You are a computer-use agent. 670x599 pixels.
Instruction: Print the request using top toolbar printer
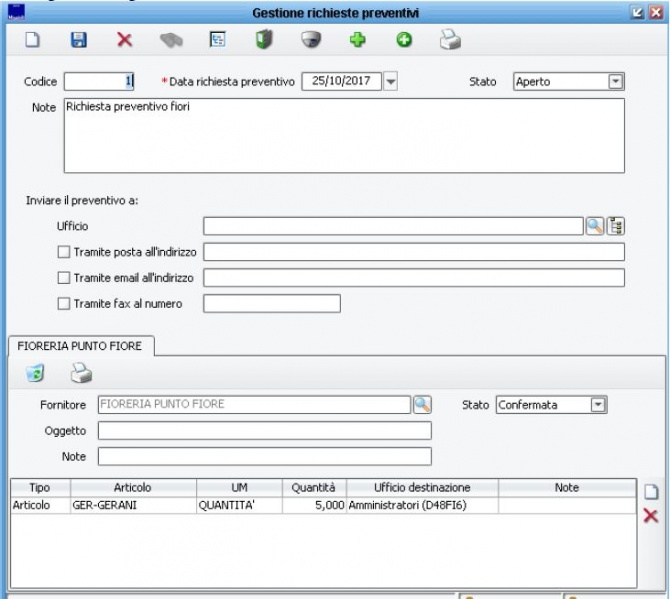pos(451,42)
